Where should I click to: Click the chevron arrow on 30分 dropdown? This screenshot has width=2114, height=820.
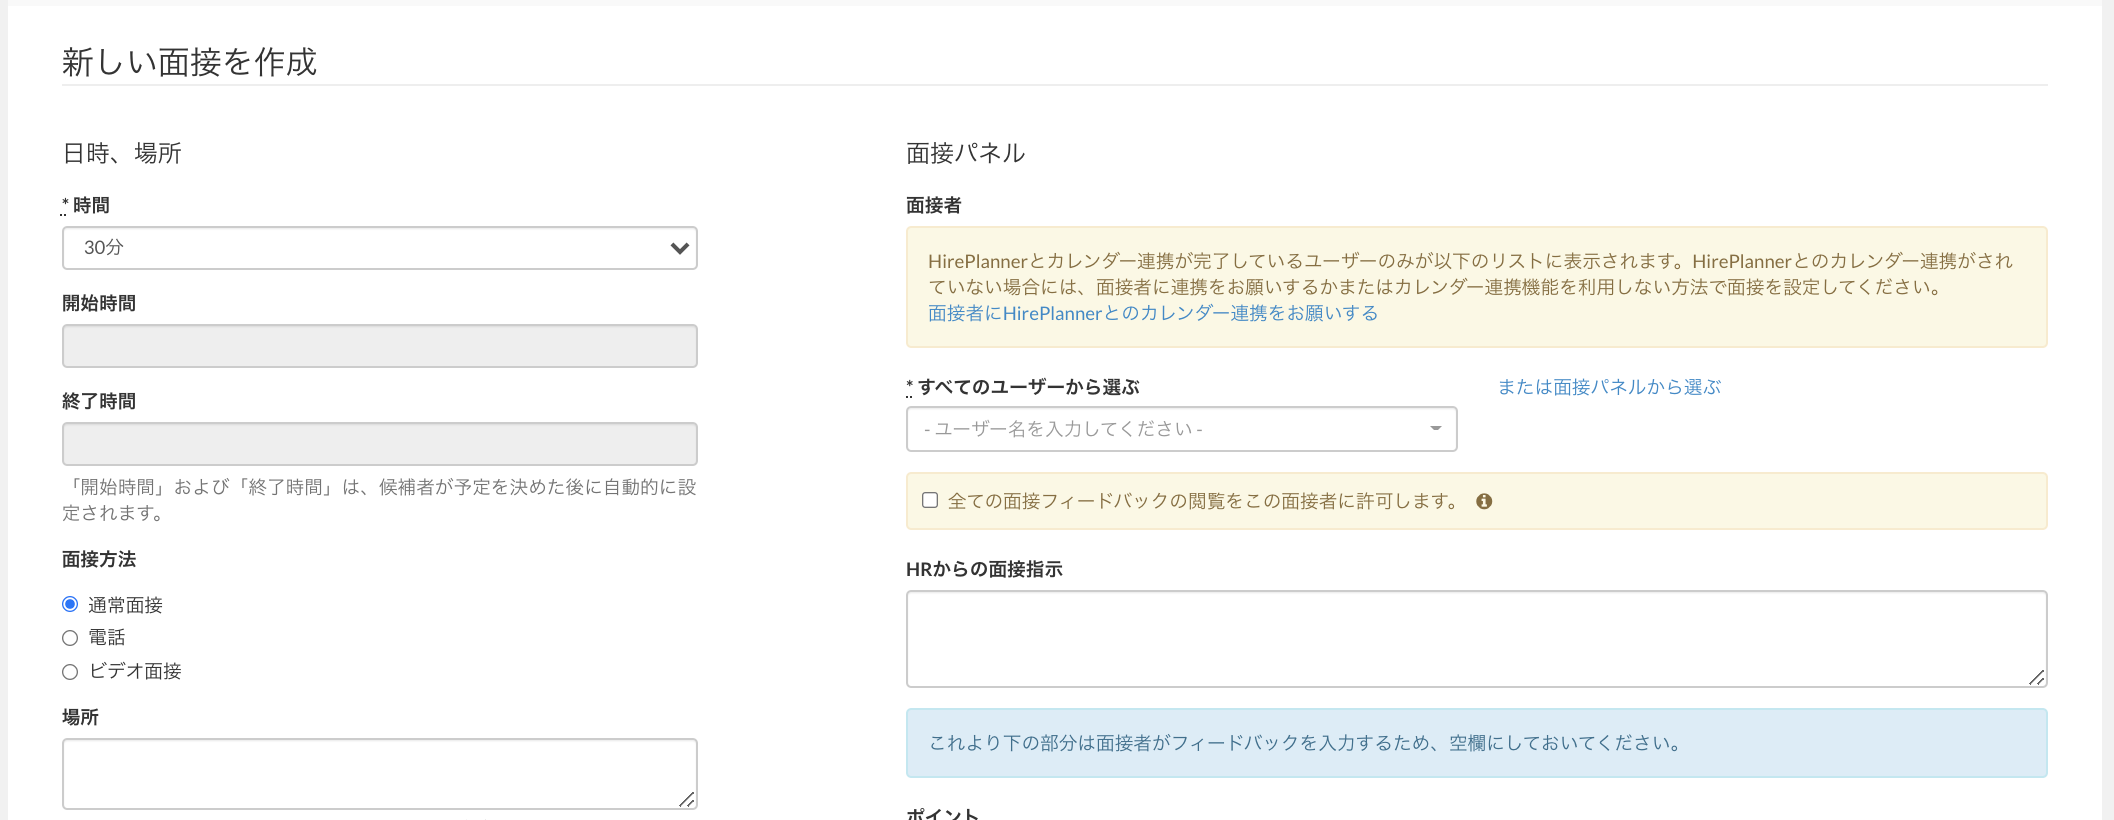click(x=679, y=248)
